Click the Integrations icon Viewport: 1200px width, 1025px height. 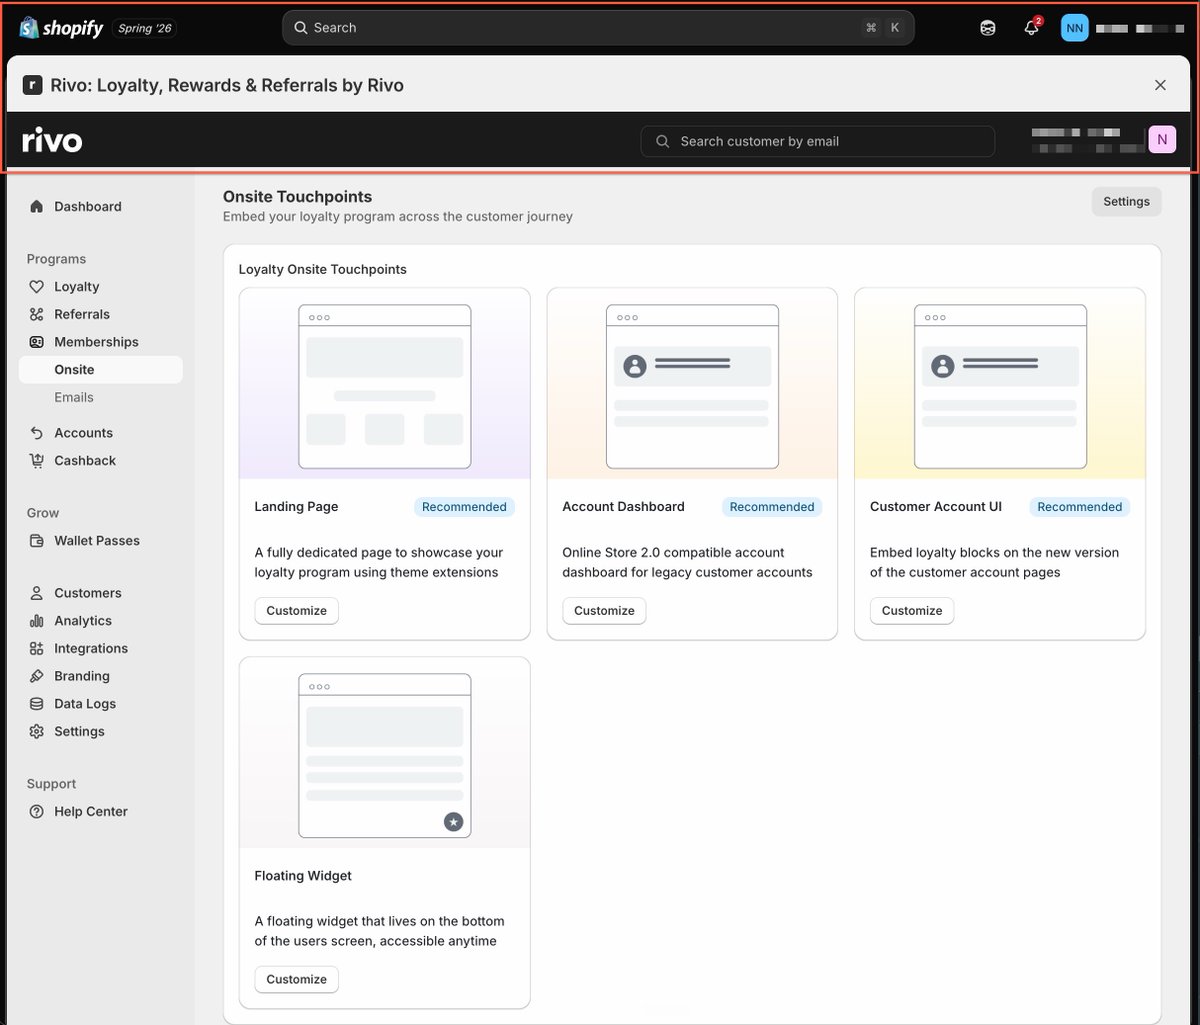pyautogui.click(x=37, y=649)
